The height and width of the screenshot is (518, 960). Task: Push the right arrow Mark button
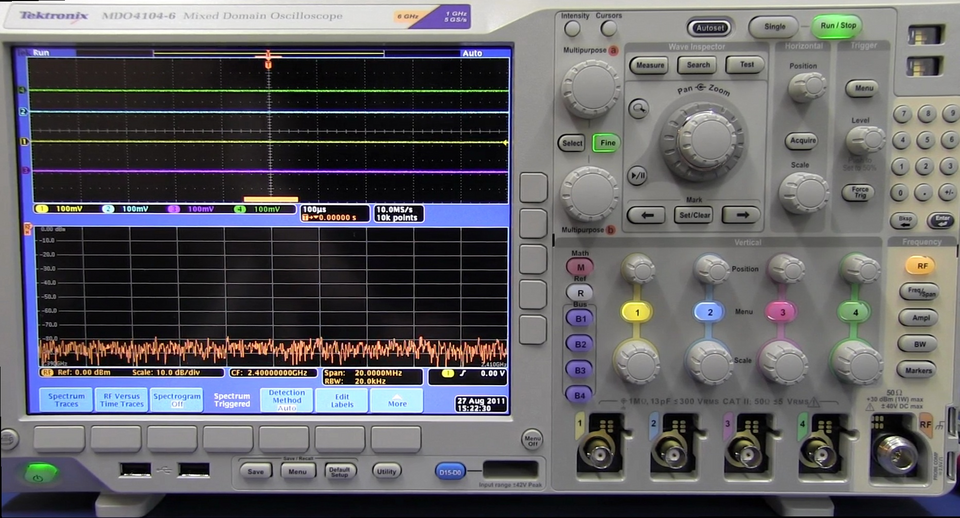point(742,215)
